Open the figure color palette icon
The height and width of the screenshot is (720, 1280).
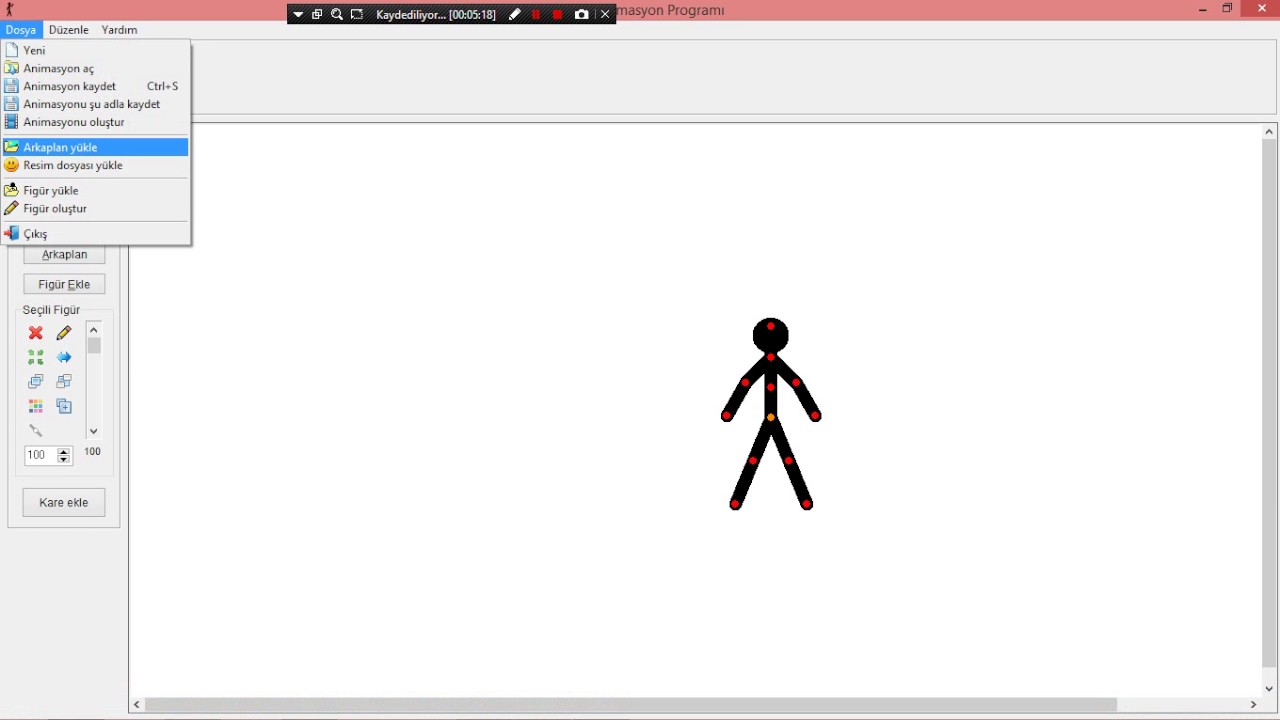(x=36, y=406)
